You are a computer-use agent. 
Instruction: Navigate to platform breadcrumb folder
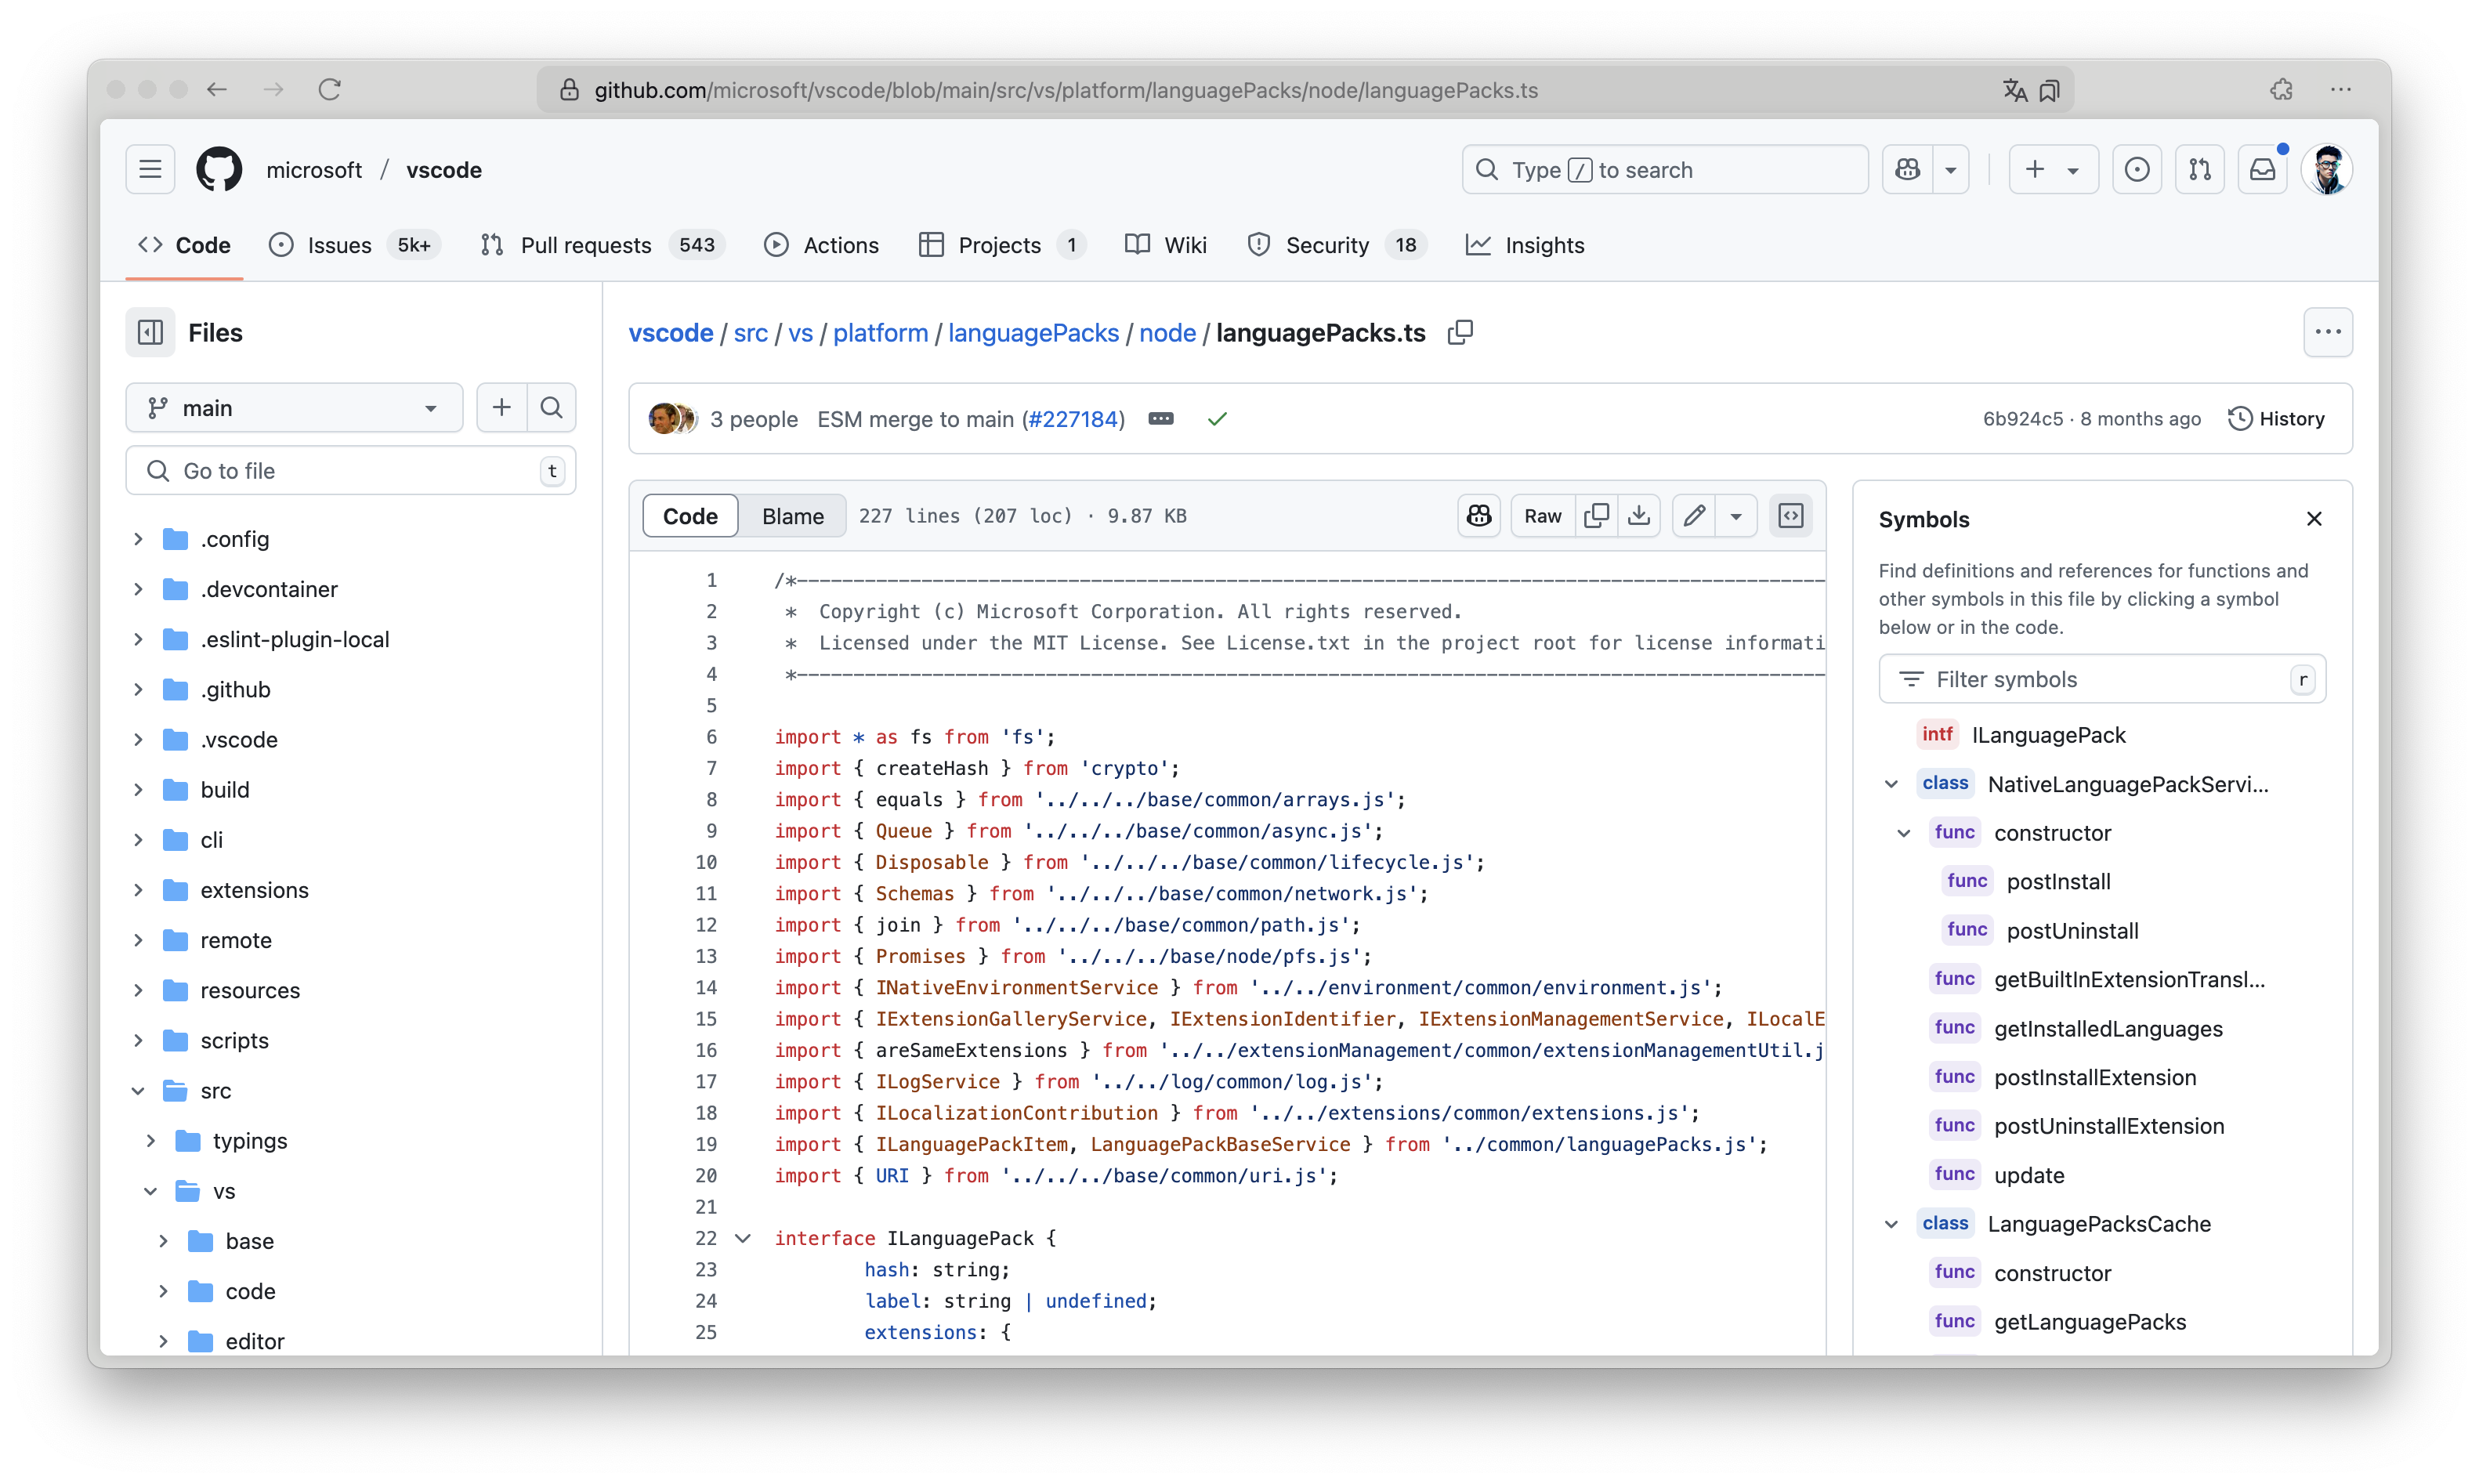[880, 333]
